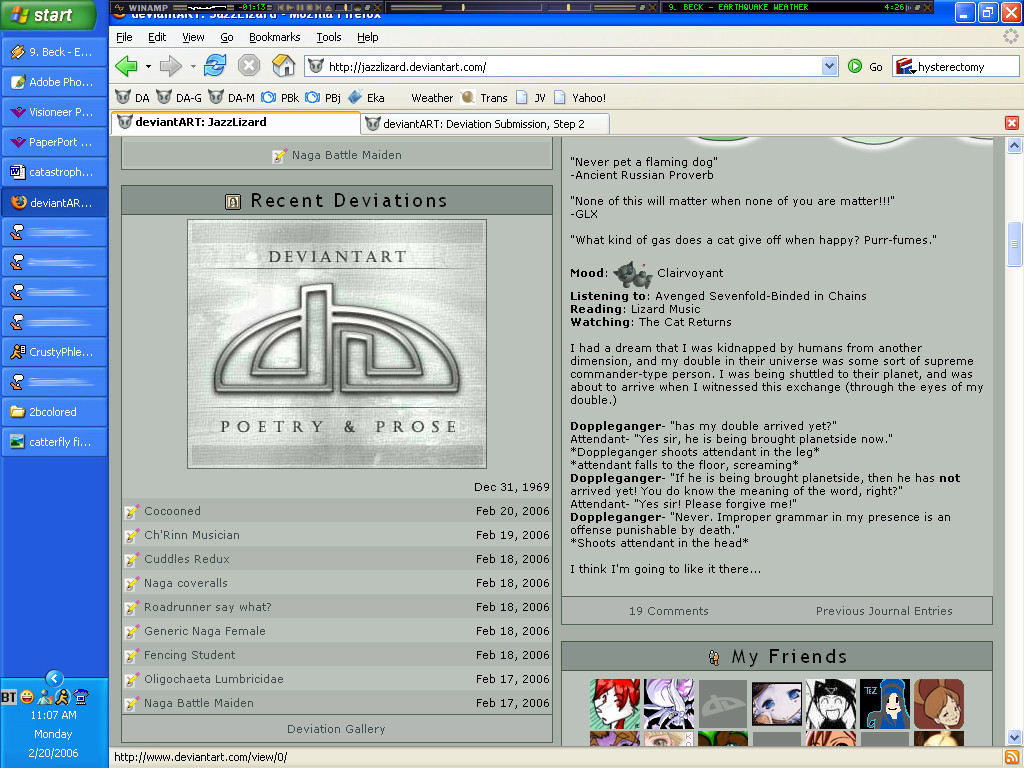The image size is (1024, 768).
Task: Open the Edit menu
Action: click(157, 37)
